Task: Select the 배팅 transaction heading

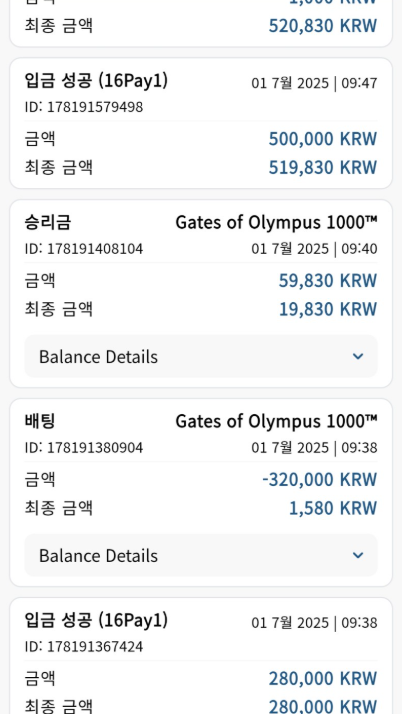Action: pyautogui.click(x=40, y=421)
